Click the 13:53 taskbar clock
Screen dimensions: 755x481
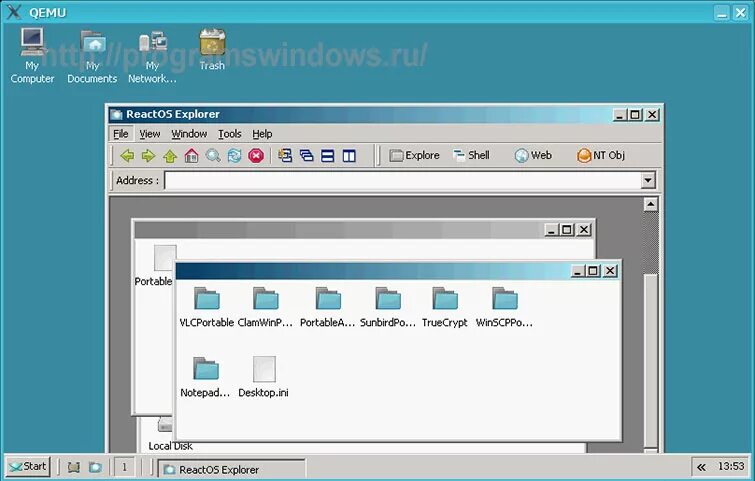(731, 466)
